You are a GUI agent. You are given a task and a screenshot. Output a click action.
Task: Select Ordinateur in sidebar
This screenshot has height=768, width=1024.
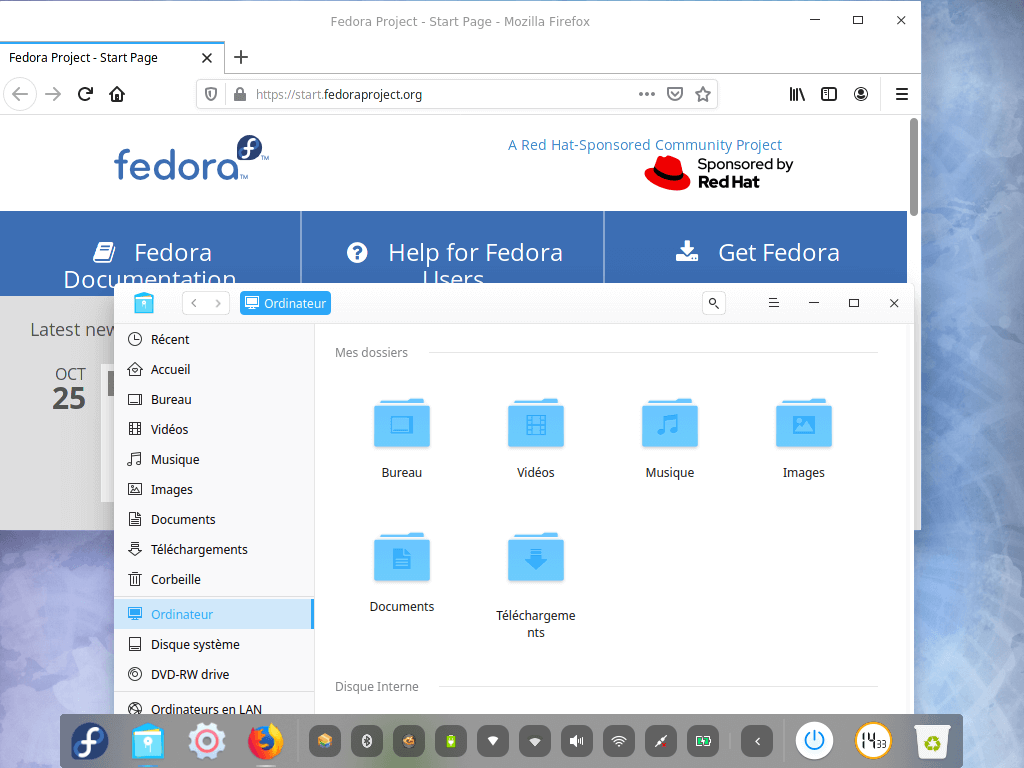point(214,615)
